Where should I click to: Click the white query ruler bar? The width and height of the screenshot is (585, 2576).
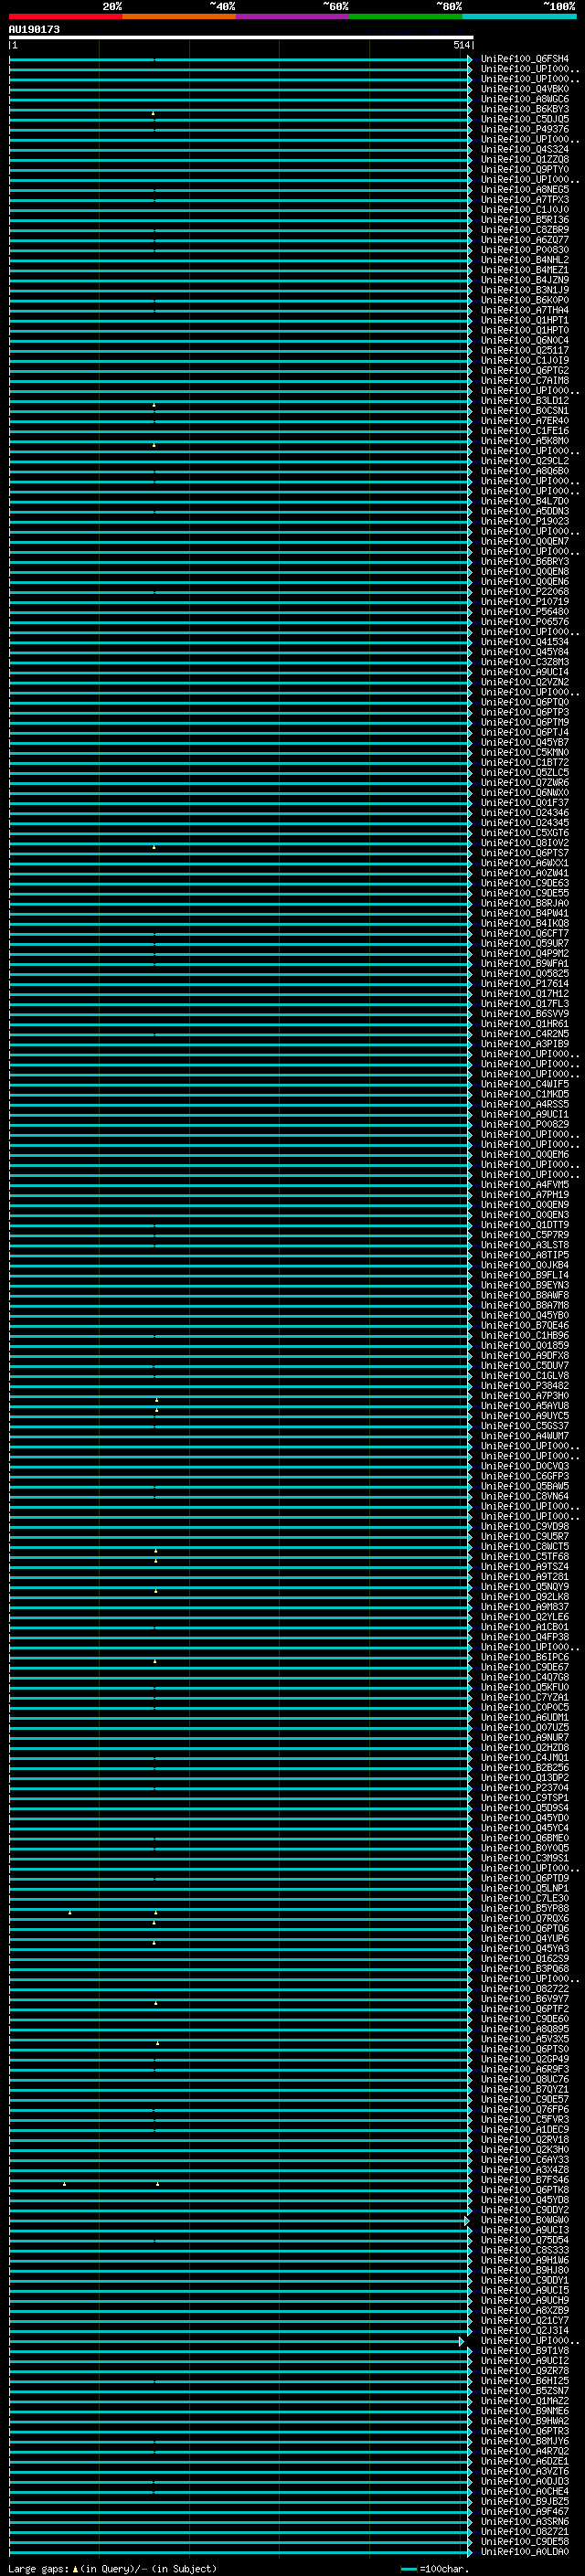click(x=241, y=37)
